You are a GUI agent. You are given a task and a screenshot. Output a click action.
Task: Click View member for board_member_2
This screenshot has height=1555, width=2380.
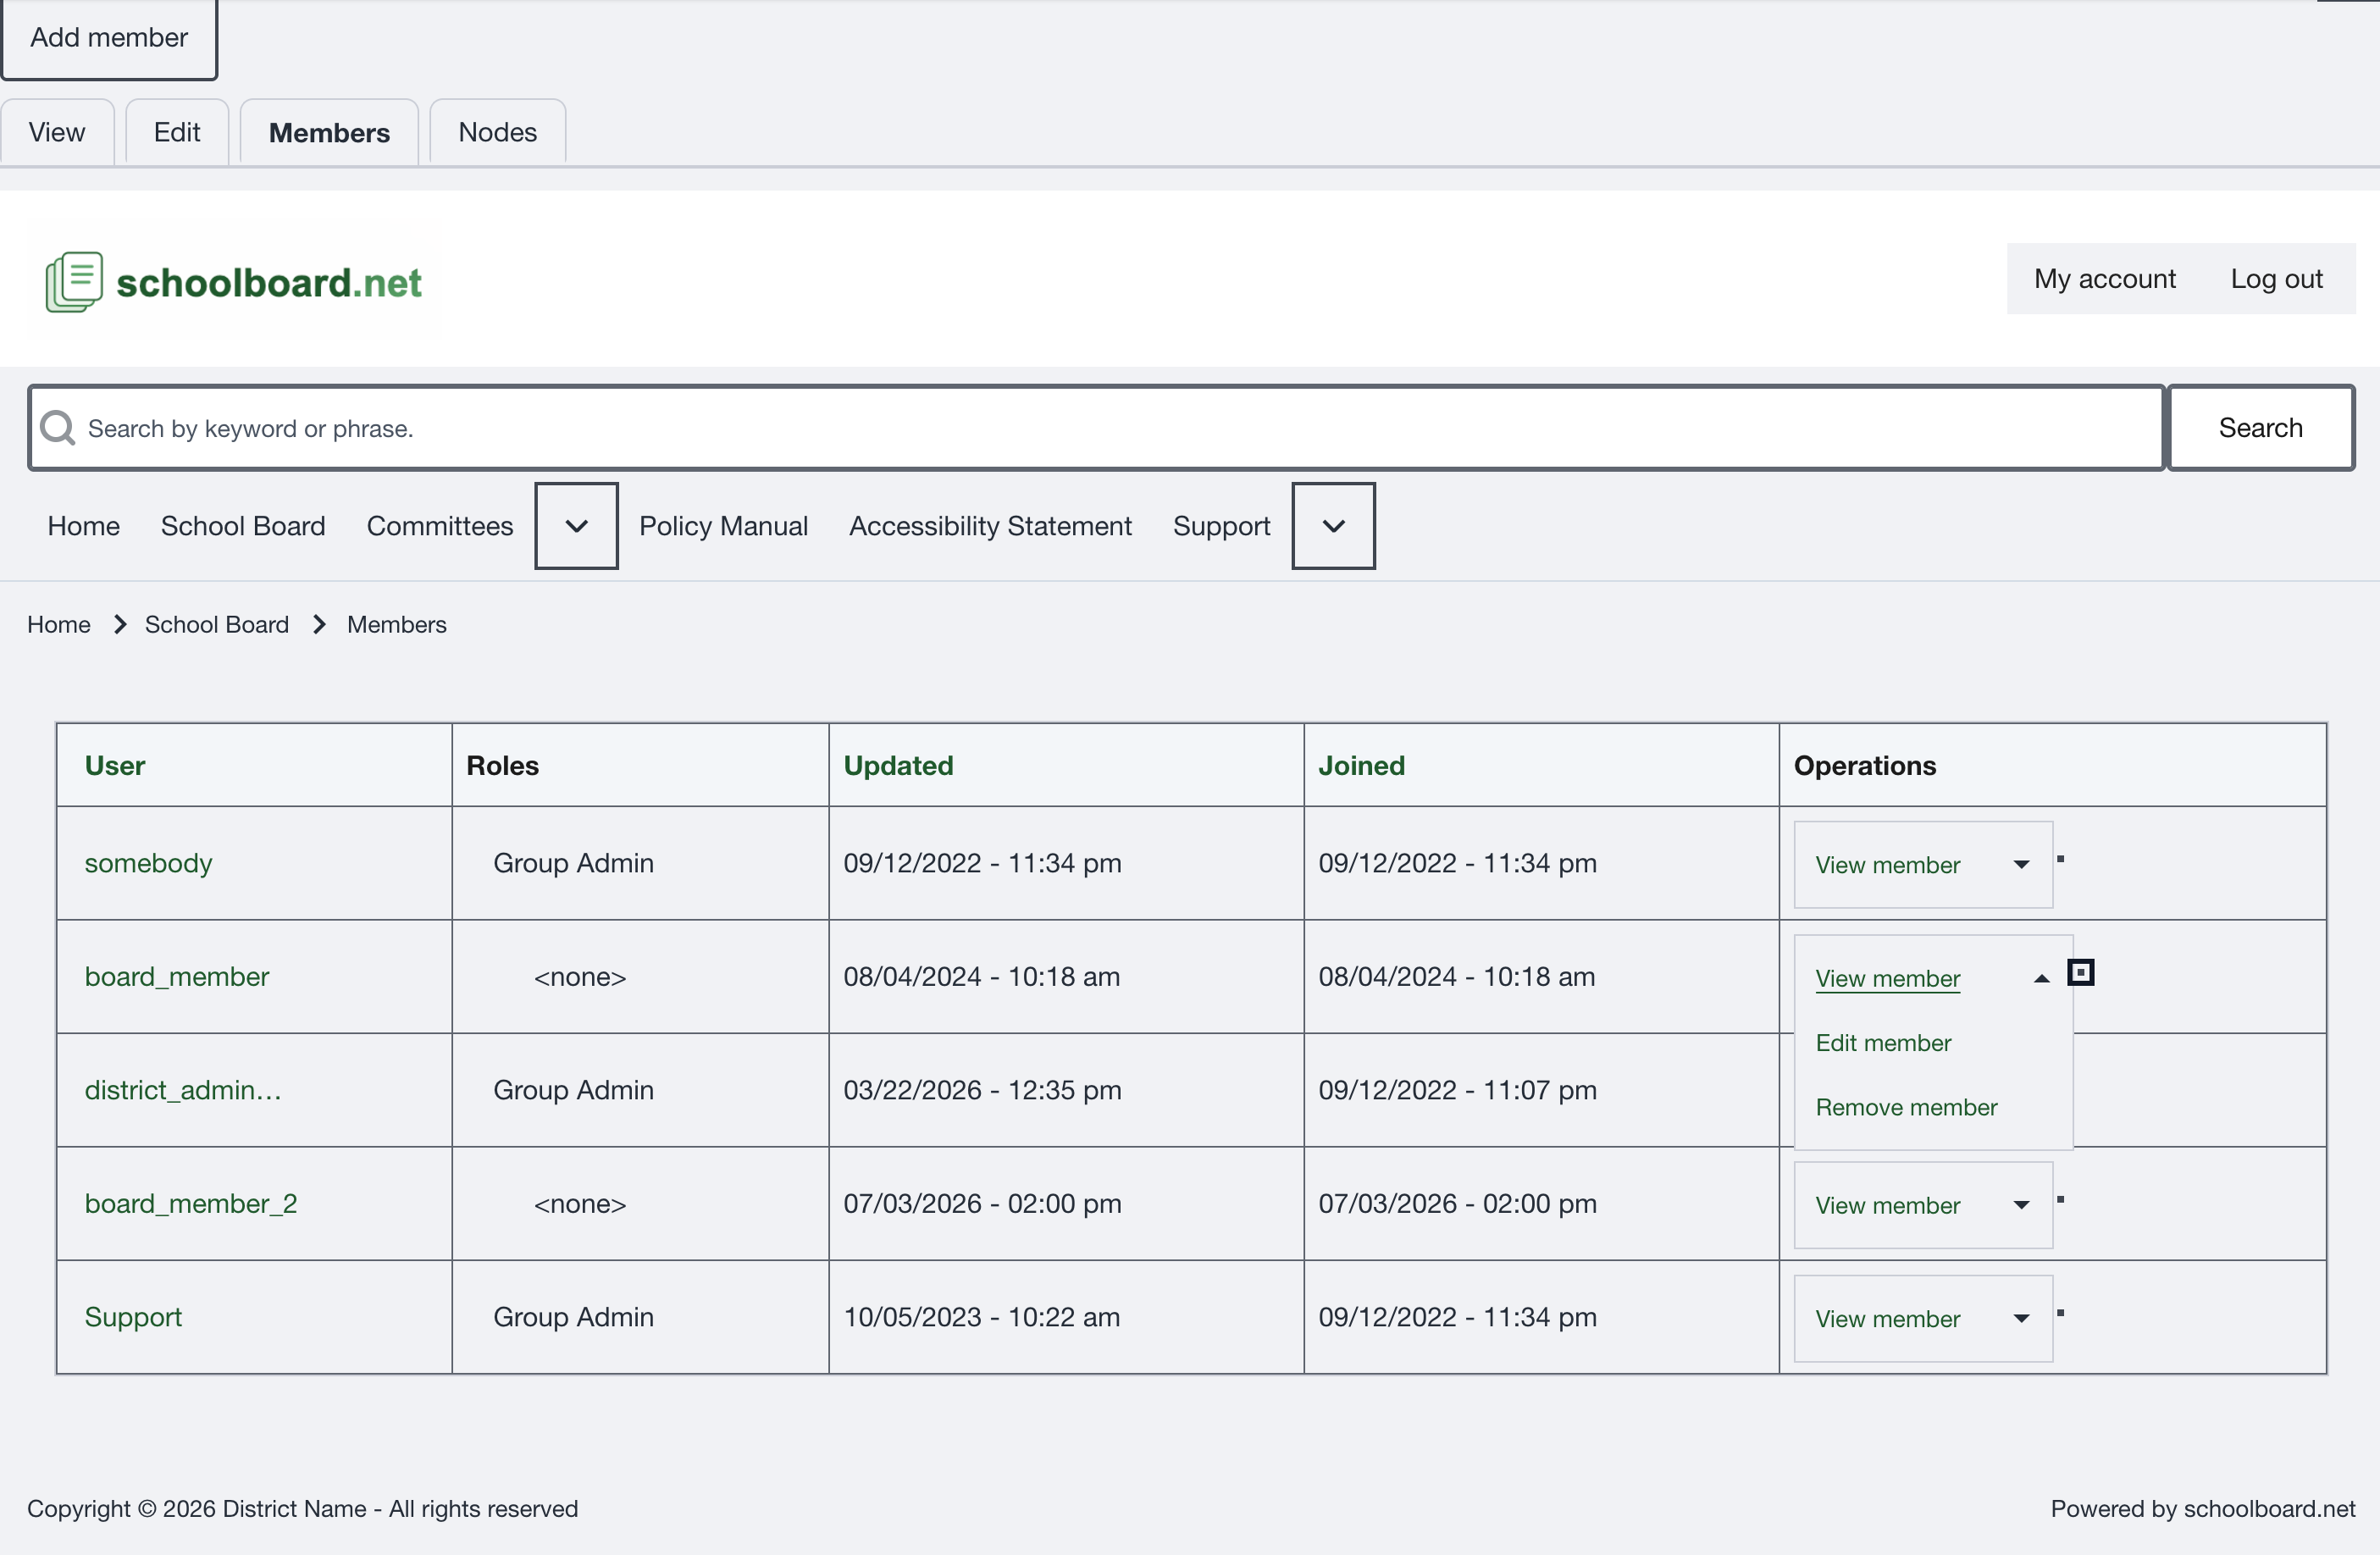1888,1205
